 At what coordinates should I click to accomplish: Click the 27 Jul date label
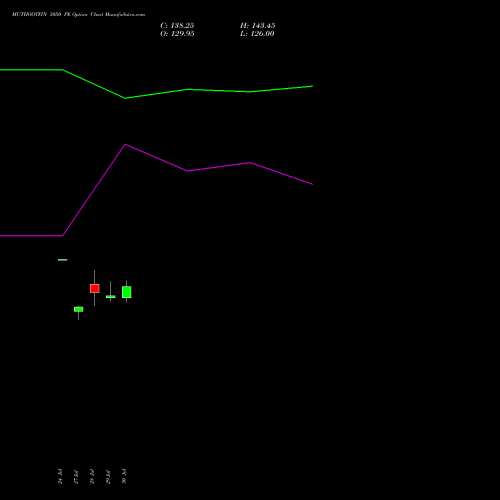click(76, 476)
